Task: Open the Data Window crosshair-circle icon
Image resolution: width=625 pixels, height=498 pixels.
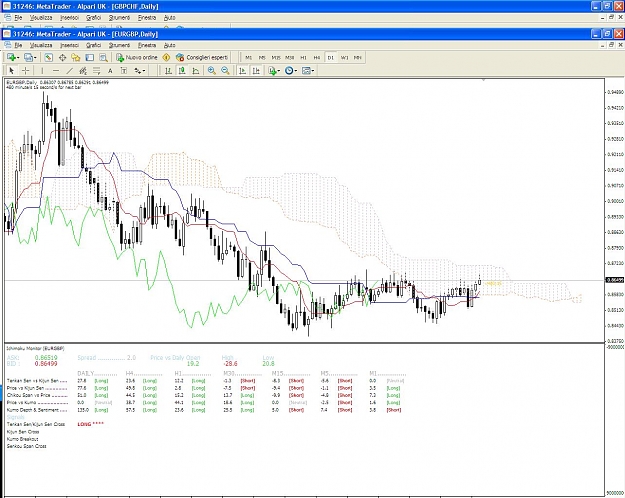Action: coord(63,57)
